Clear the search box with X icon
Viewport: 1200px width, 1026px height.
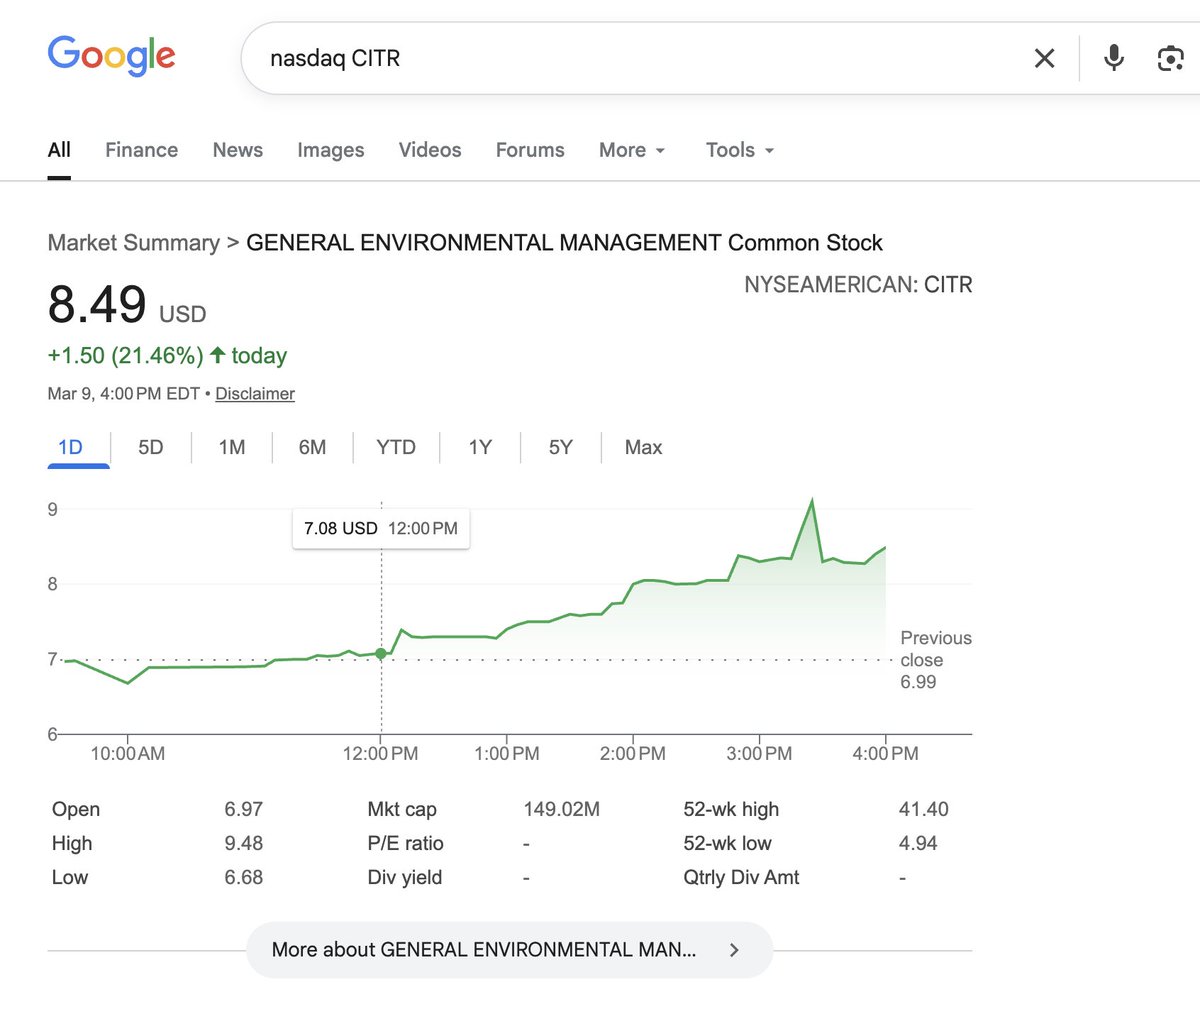coord(1044,59)
